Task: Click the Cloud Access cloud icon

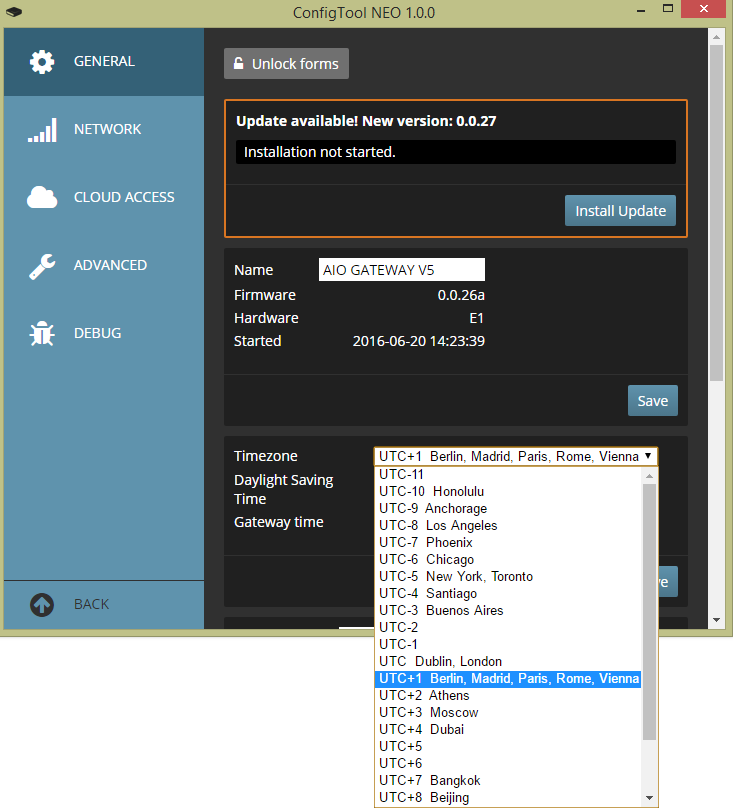Action: pyautogui.click(x=42, y=197)
